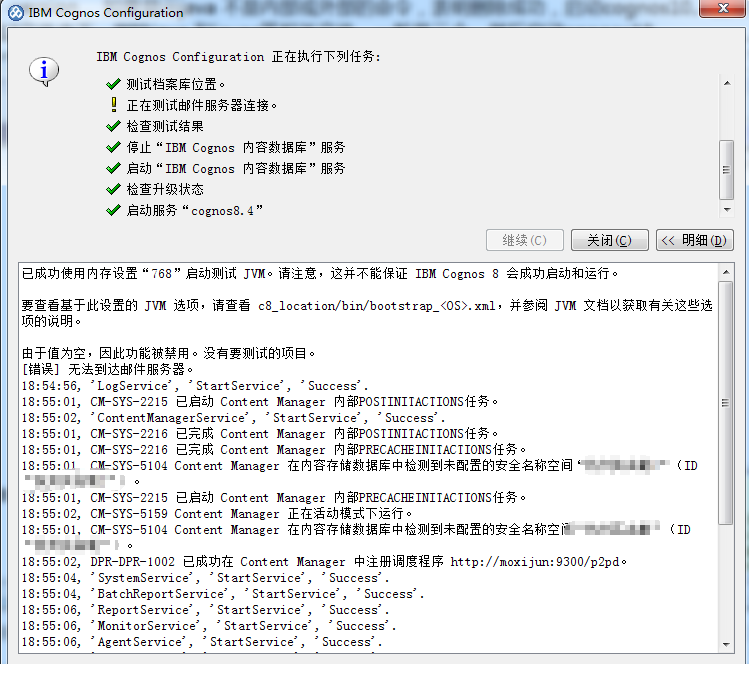
Task: Click log line SystemService StartService Success
Action: point(205,578)
